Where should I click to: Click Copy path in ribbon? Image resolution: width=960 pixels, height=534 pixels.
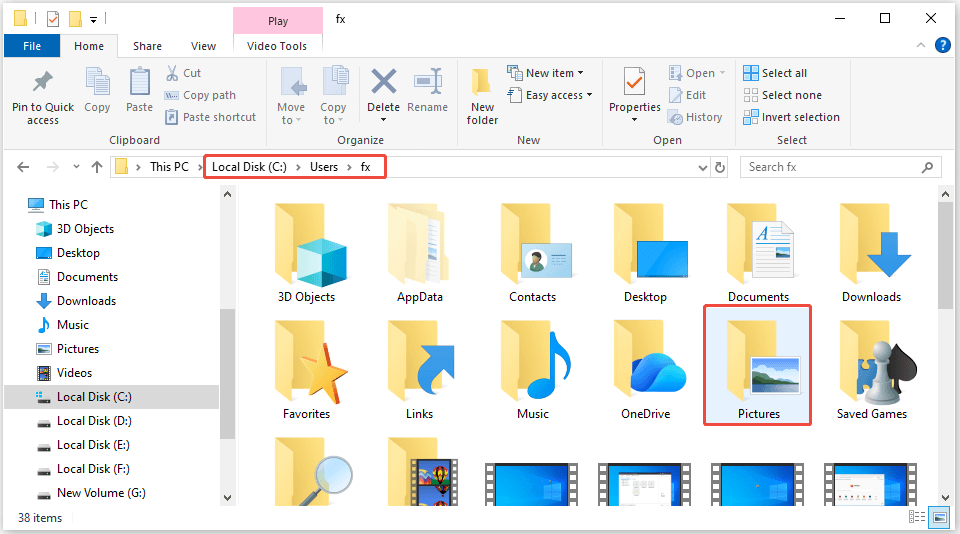click(x=200, y=95)
